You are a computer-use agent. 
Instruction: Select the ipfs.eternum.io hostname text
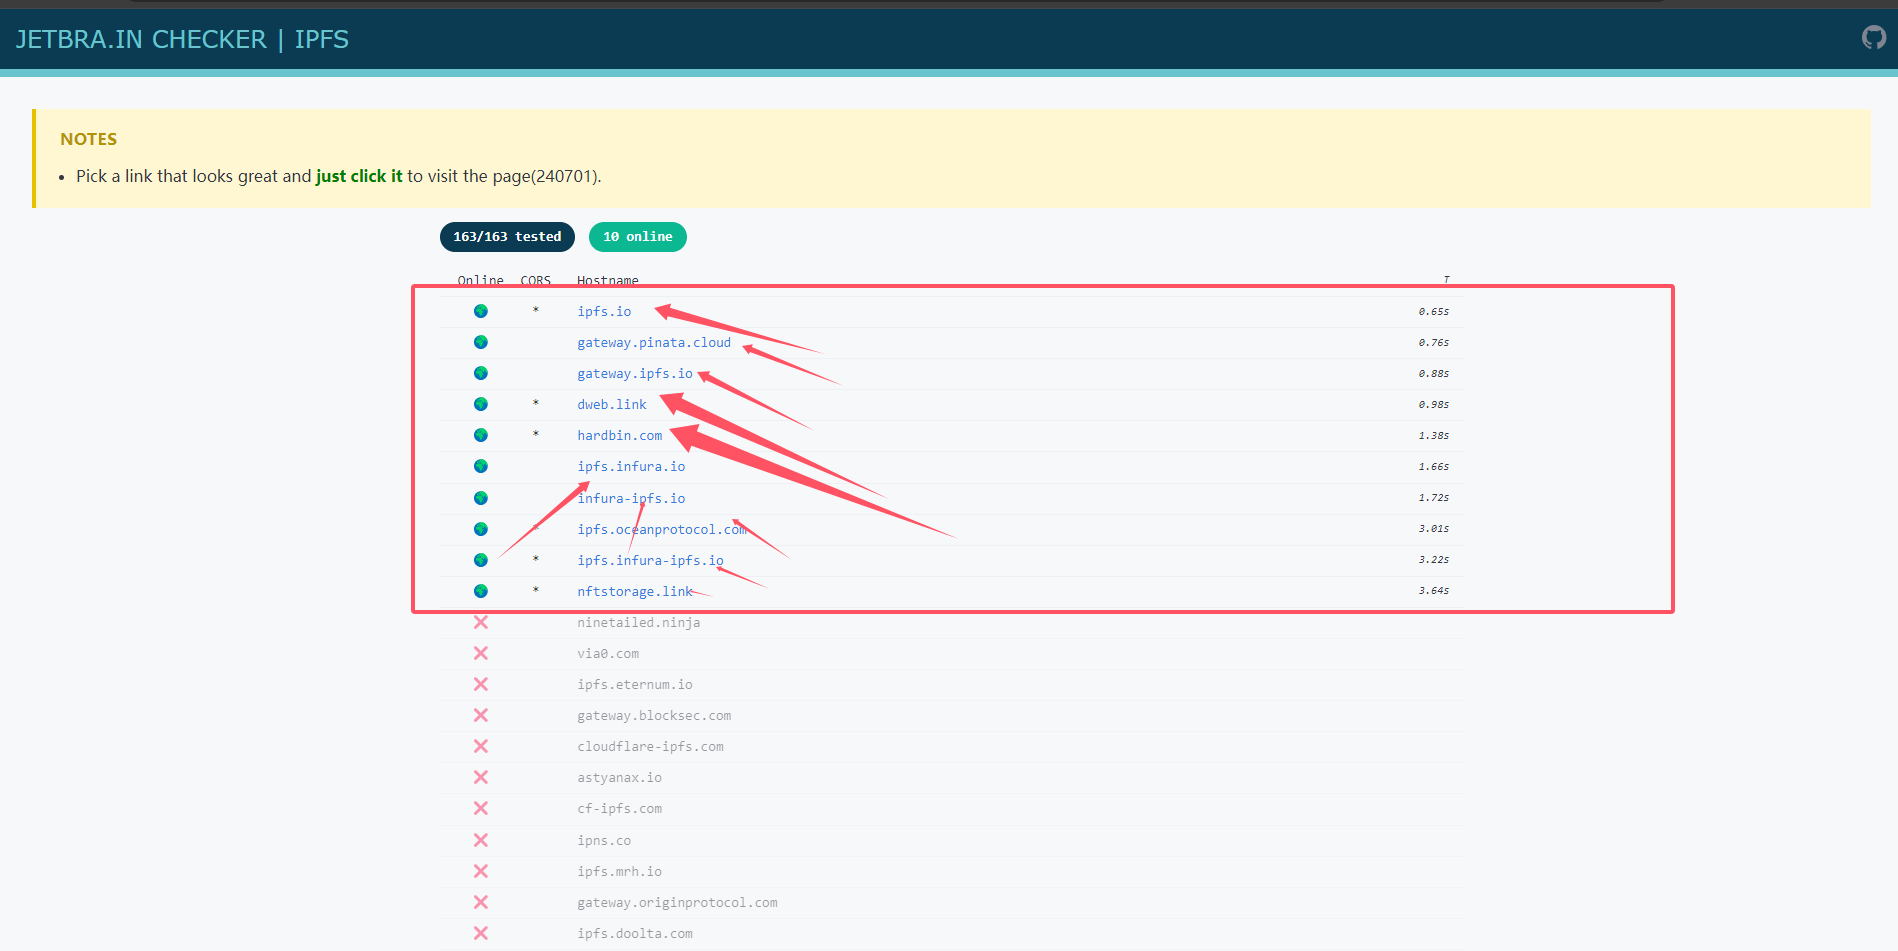coord(635,684)
